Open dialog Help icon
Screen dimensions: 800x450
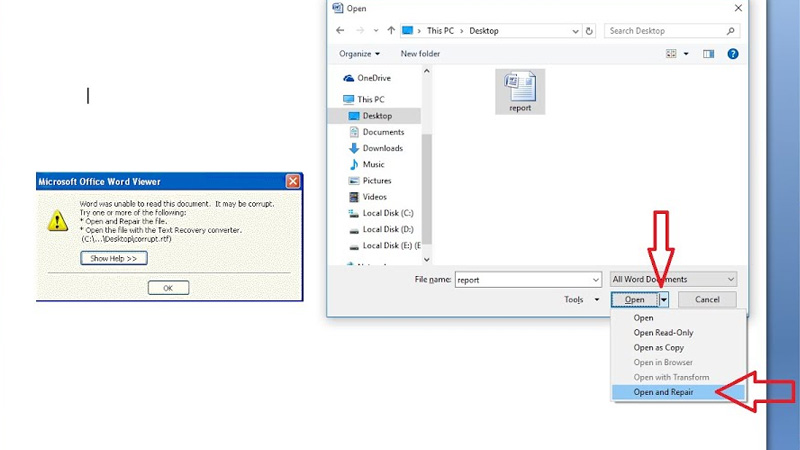(733, 54)
